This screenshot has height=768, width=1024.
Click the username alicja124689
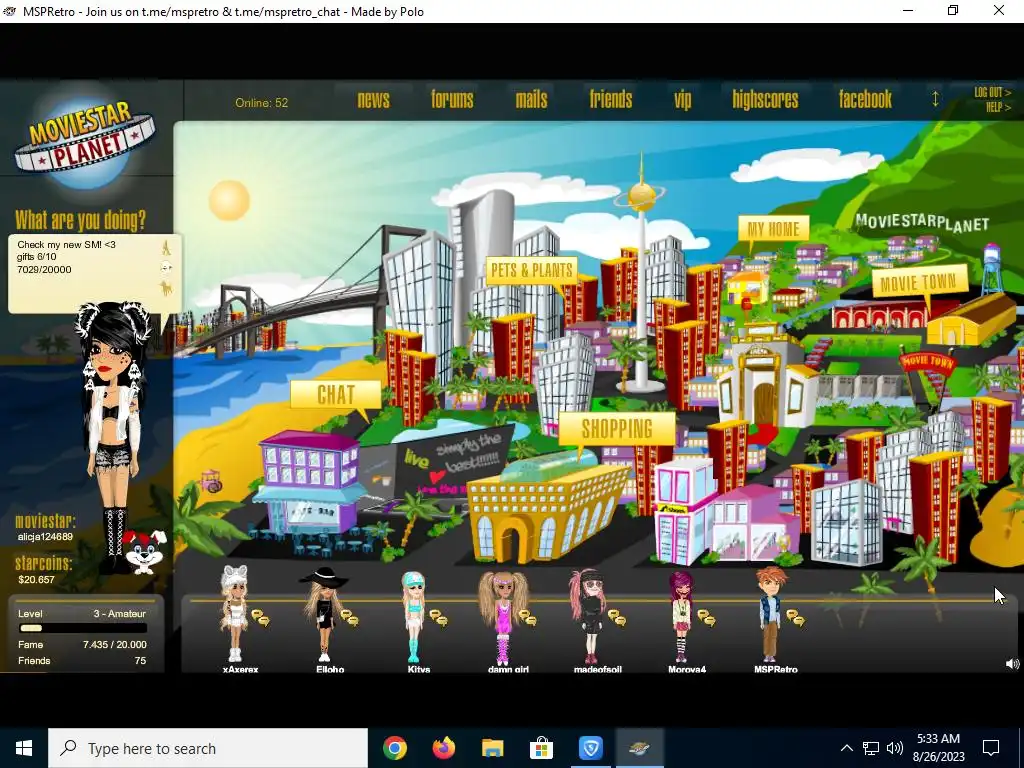point(45,537)
